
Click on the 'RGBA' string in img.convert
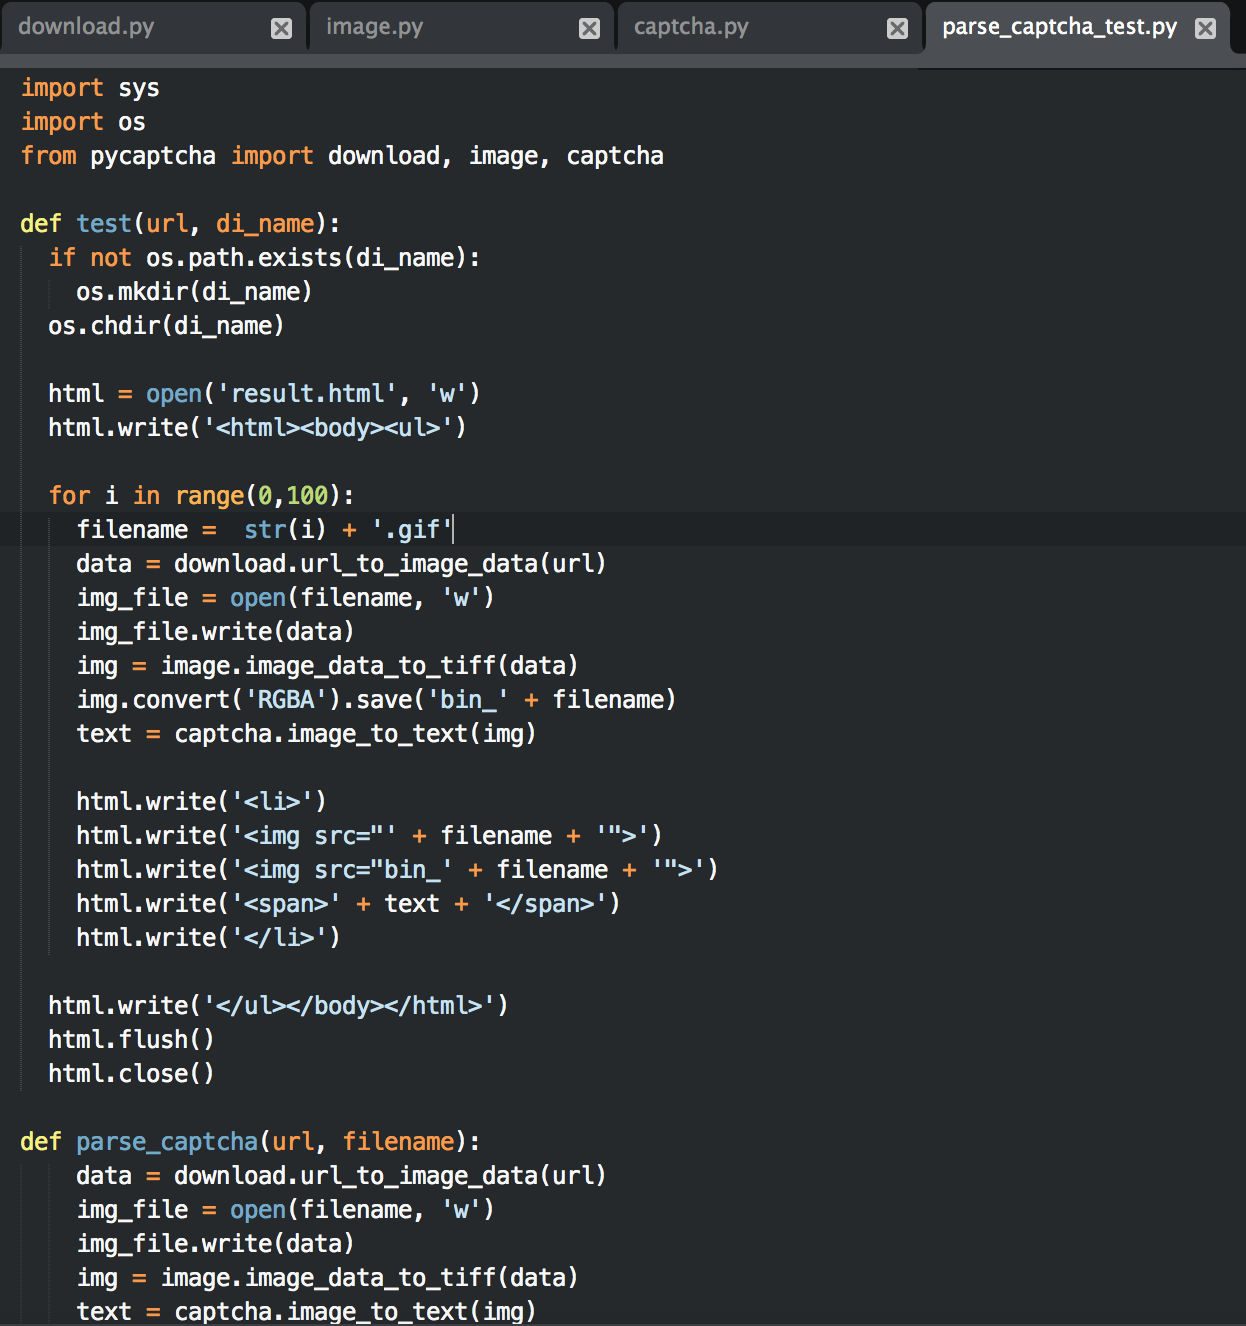pyautogui.click(x=286, y=700)
